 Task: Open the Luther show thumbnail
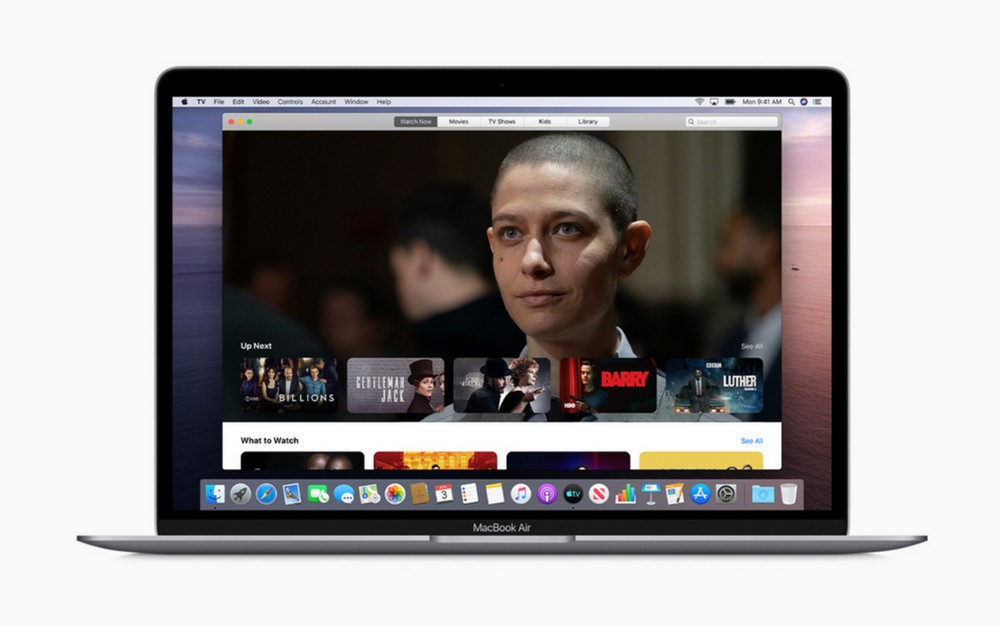click(714, 385)
